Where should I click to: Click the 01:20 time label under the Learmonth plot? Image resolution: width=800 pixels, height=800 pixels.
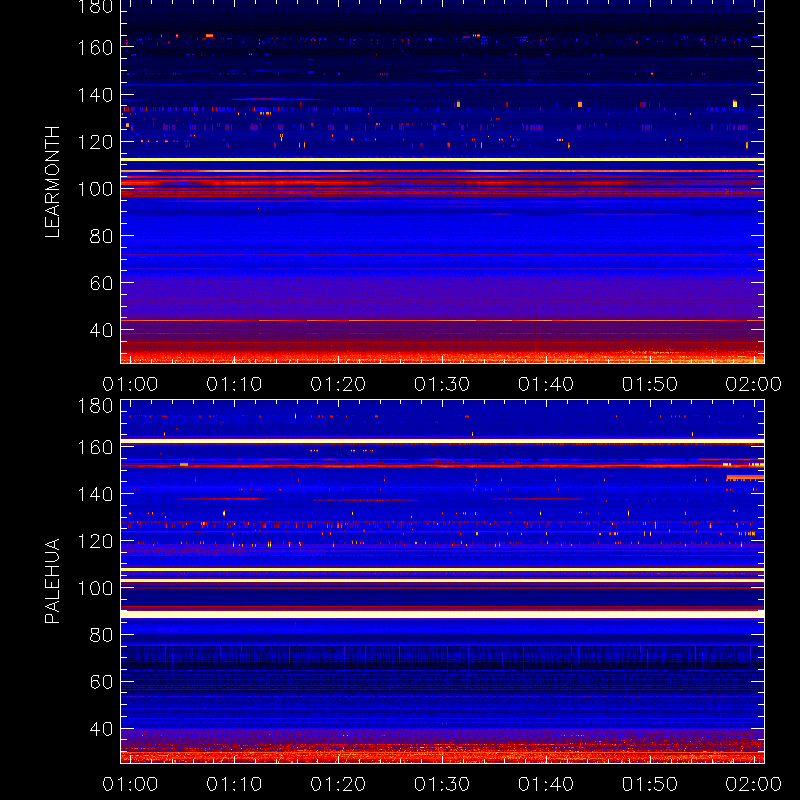[338, 384]
